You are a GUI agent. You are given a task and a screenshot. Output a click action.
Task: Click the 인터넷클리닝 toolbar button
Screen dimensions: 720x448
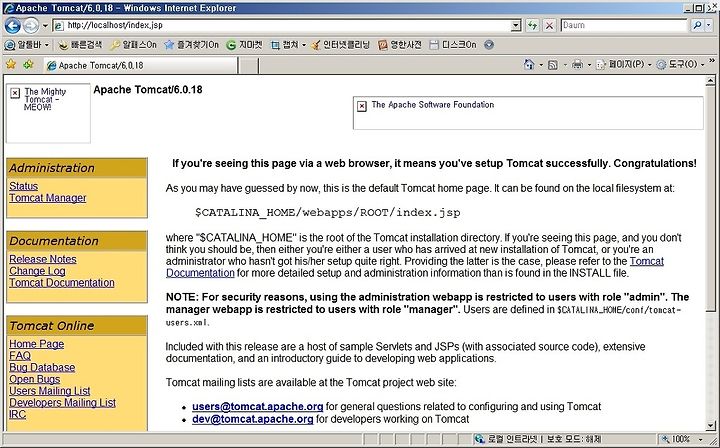coord(340,45)
